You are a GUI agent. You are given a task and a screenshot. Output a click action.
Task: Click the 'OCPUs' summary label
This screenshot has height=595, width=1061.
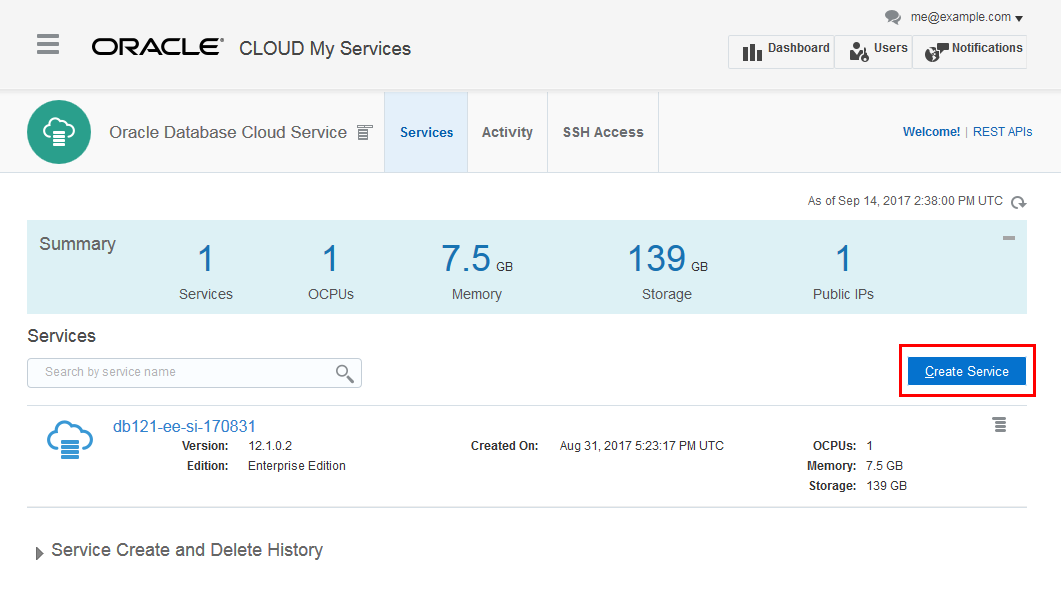(331, 294)
